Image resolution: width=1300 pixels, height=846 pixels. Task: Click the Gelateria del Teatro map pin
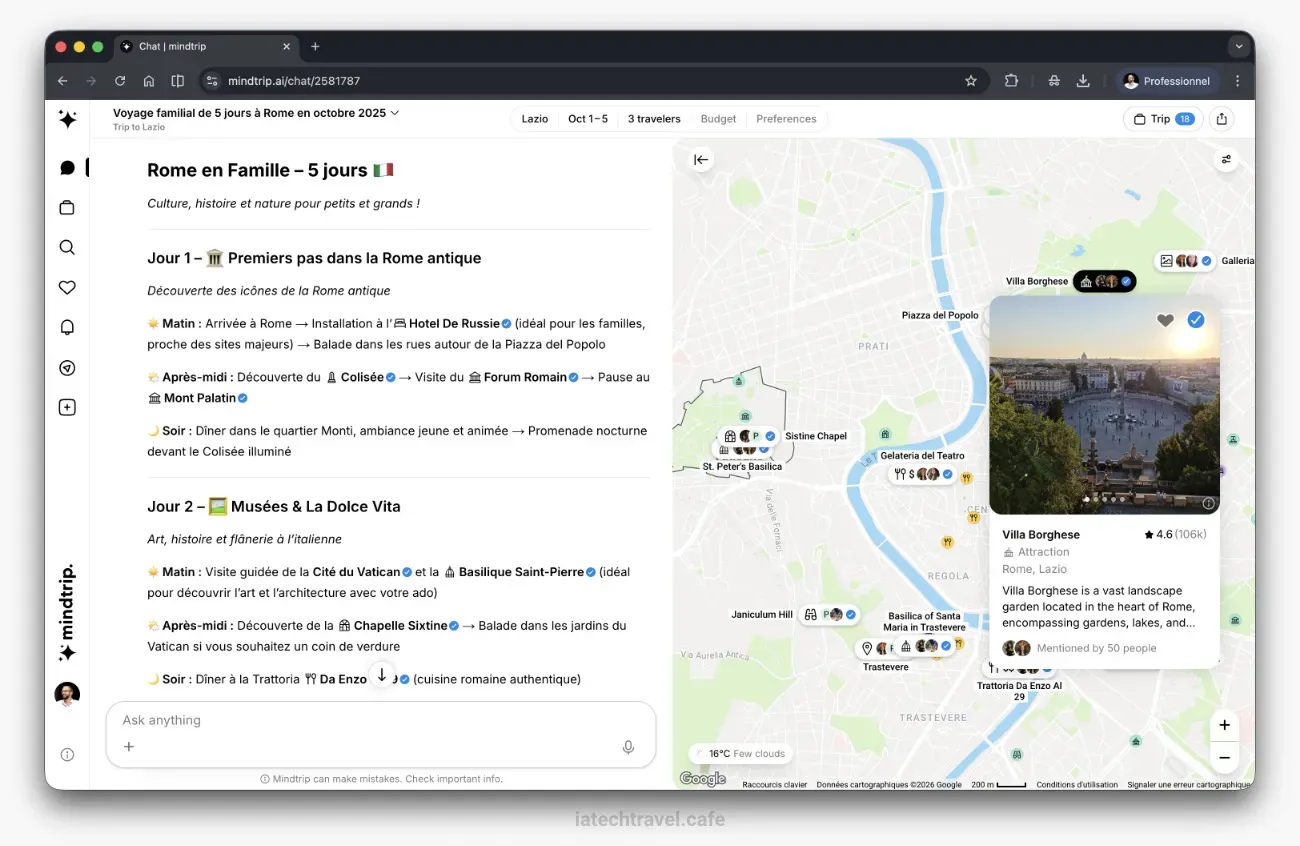(923, 474)
